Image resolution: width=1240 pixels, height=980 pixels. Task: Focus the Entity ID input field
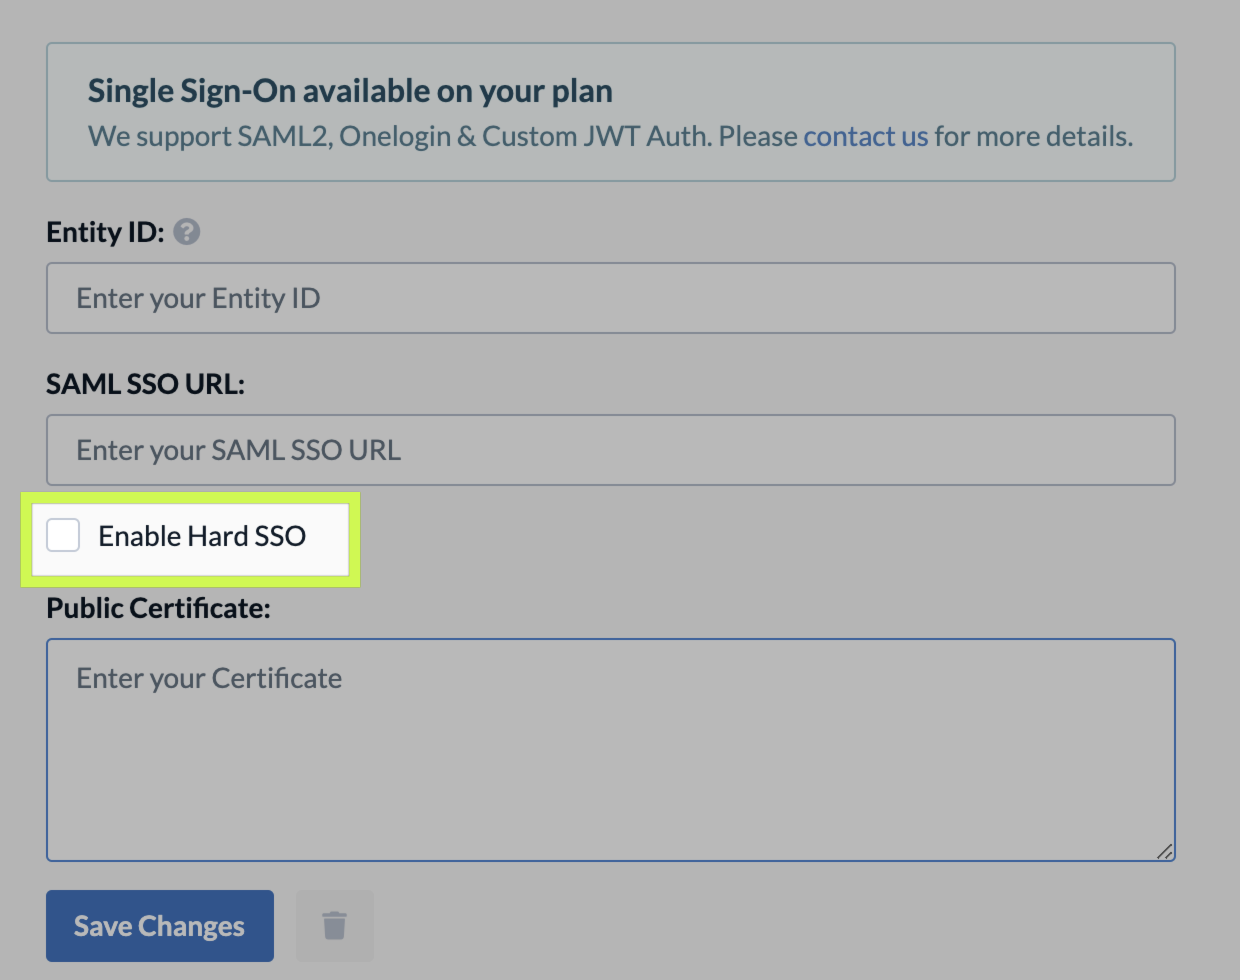pos(611,298)
